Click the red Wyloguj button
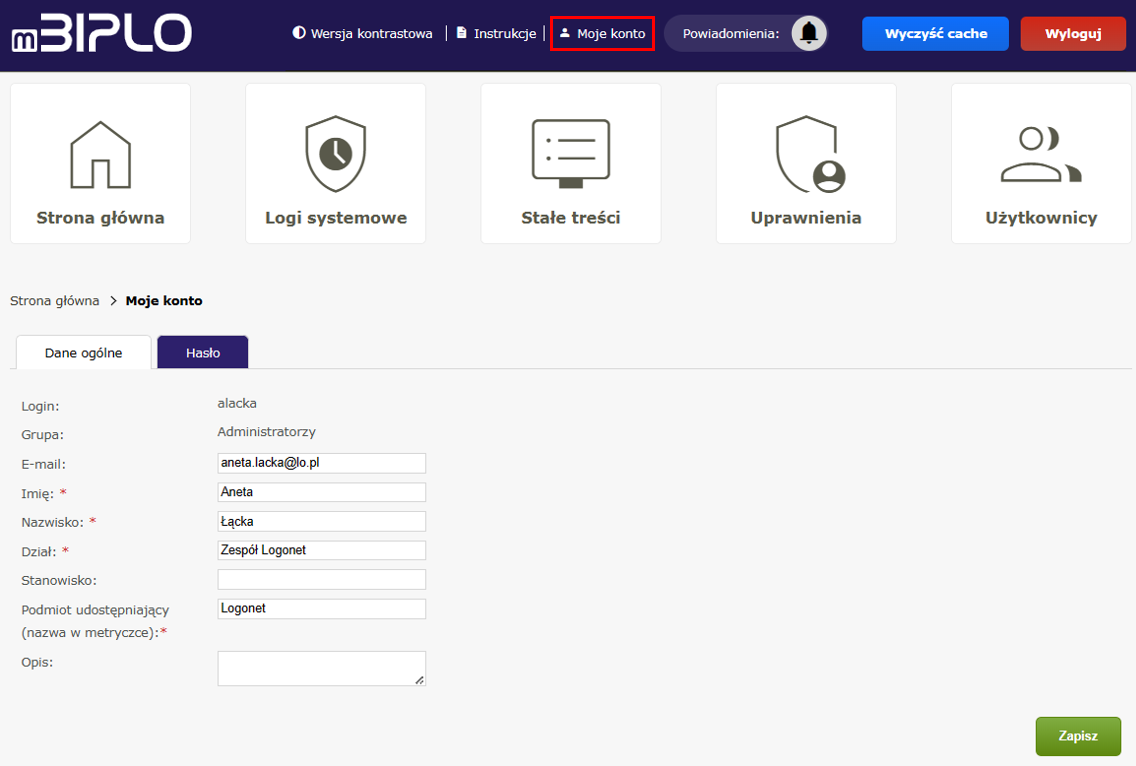Screen dimensions: 1136x766 coord(1072,33)
